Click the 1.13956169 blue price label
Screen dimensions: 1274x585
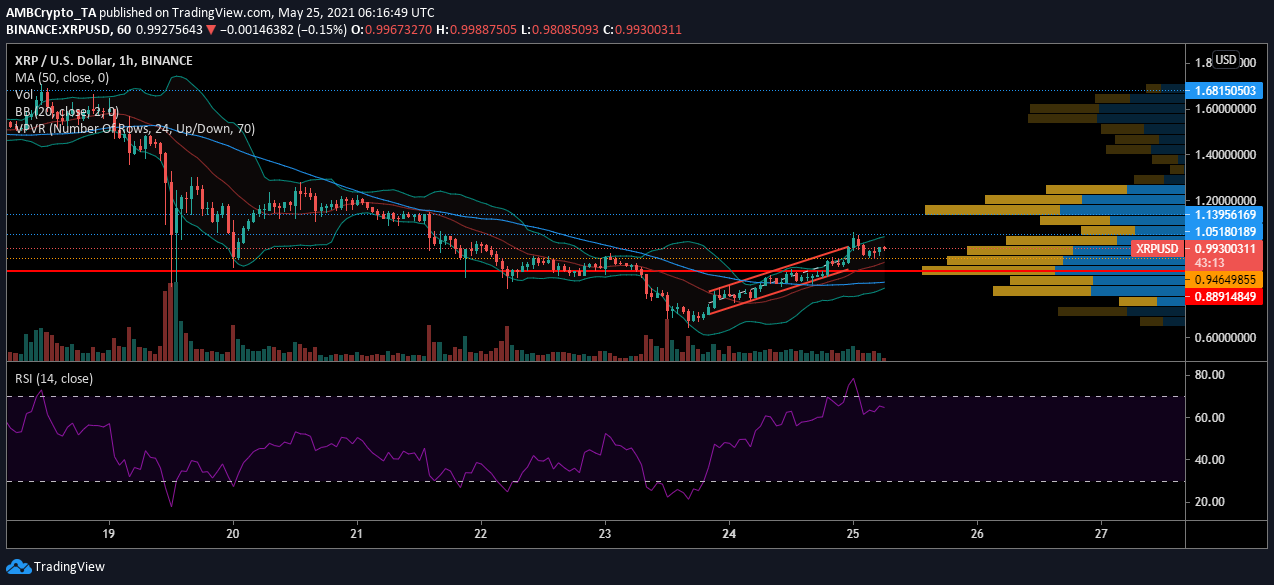(x=1228, y=214)
